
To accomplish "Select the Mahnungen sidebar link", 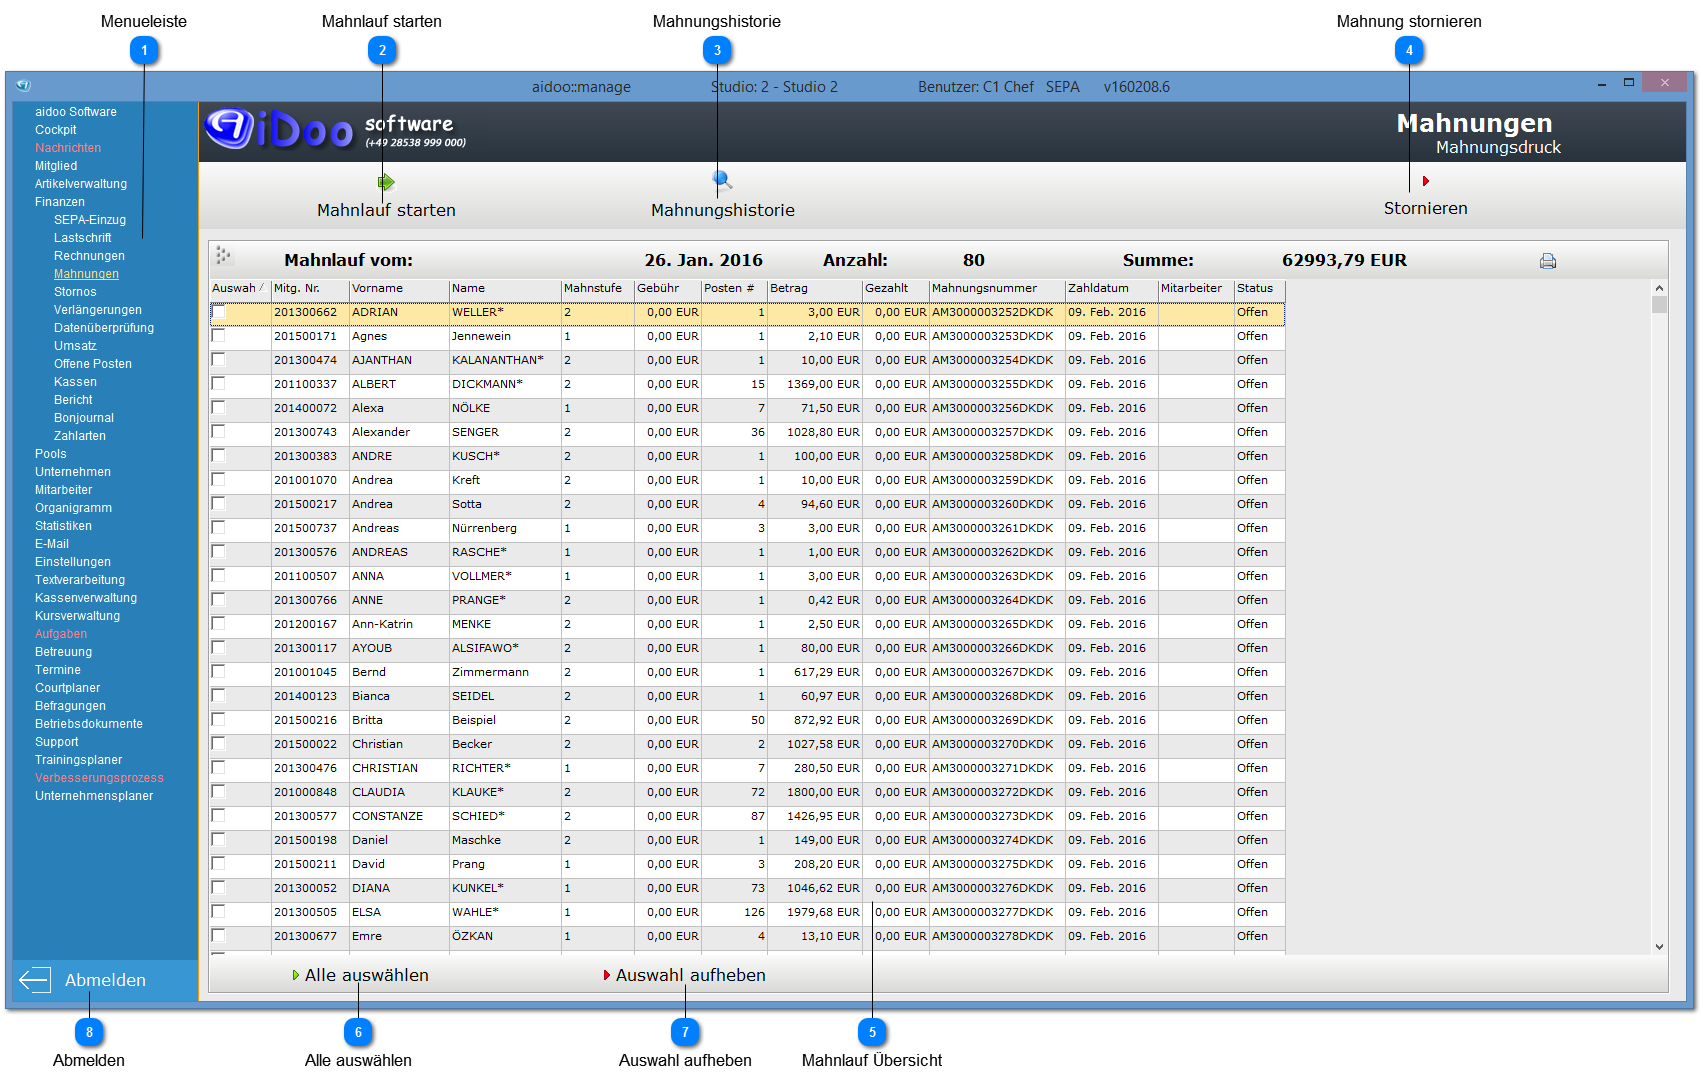I will [x=86, y=274].
